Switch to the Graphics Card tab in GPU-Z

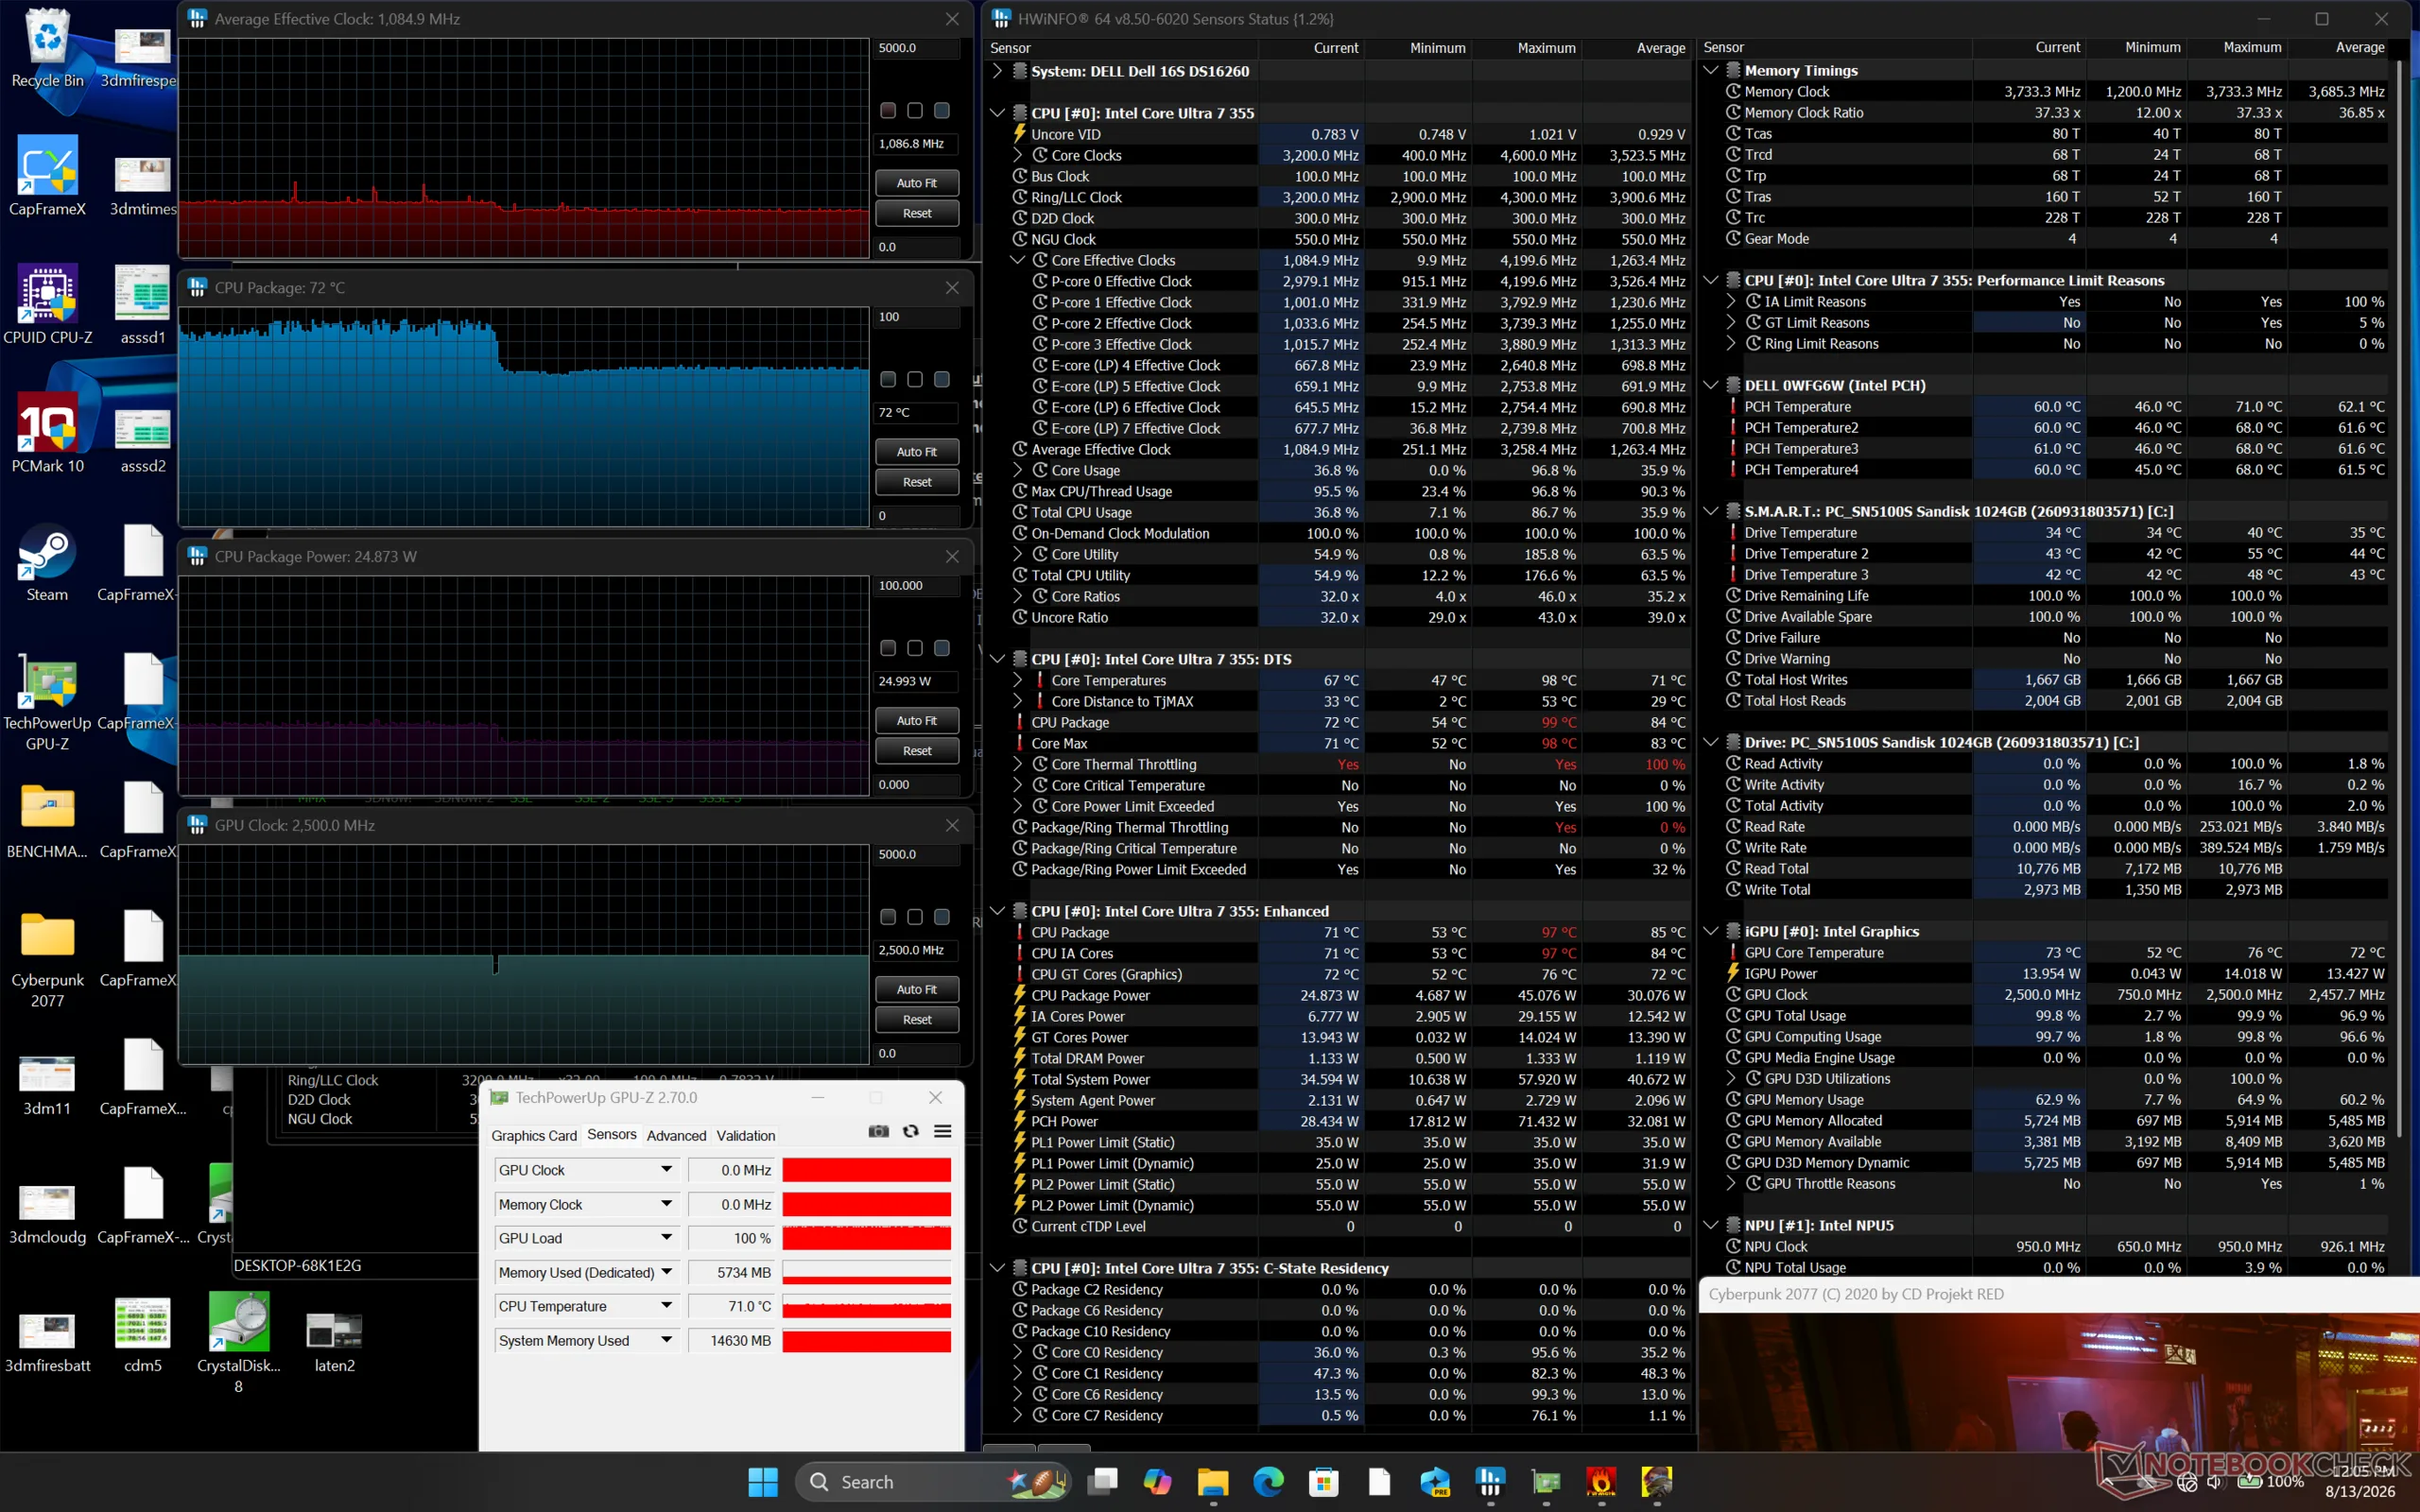(x=534, y=1135)
